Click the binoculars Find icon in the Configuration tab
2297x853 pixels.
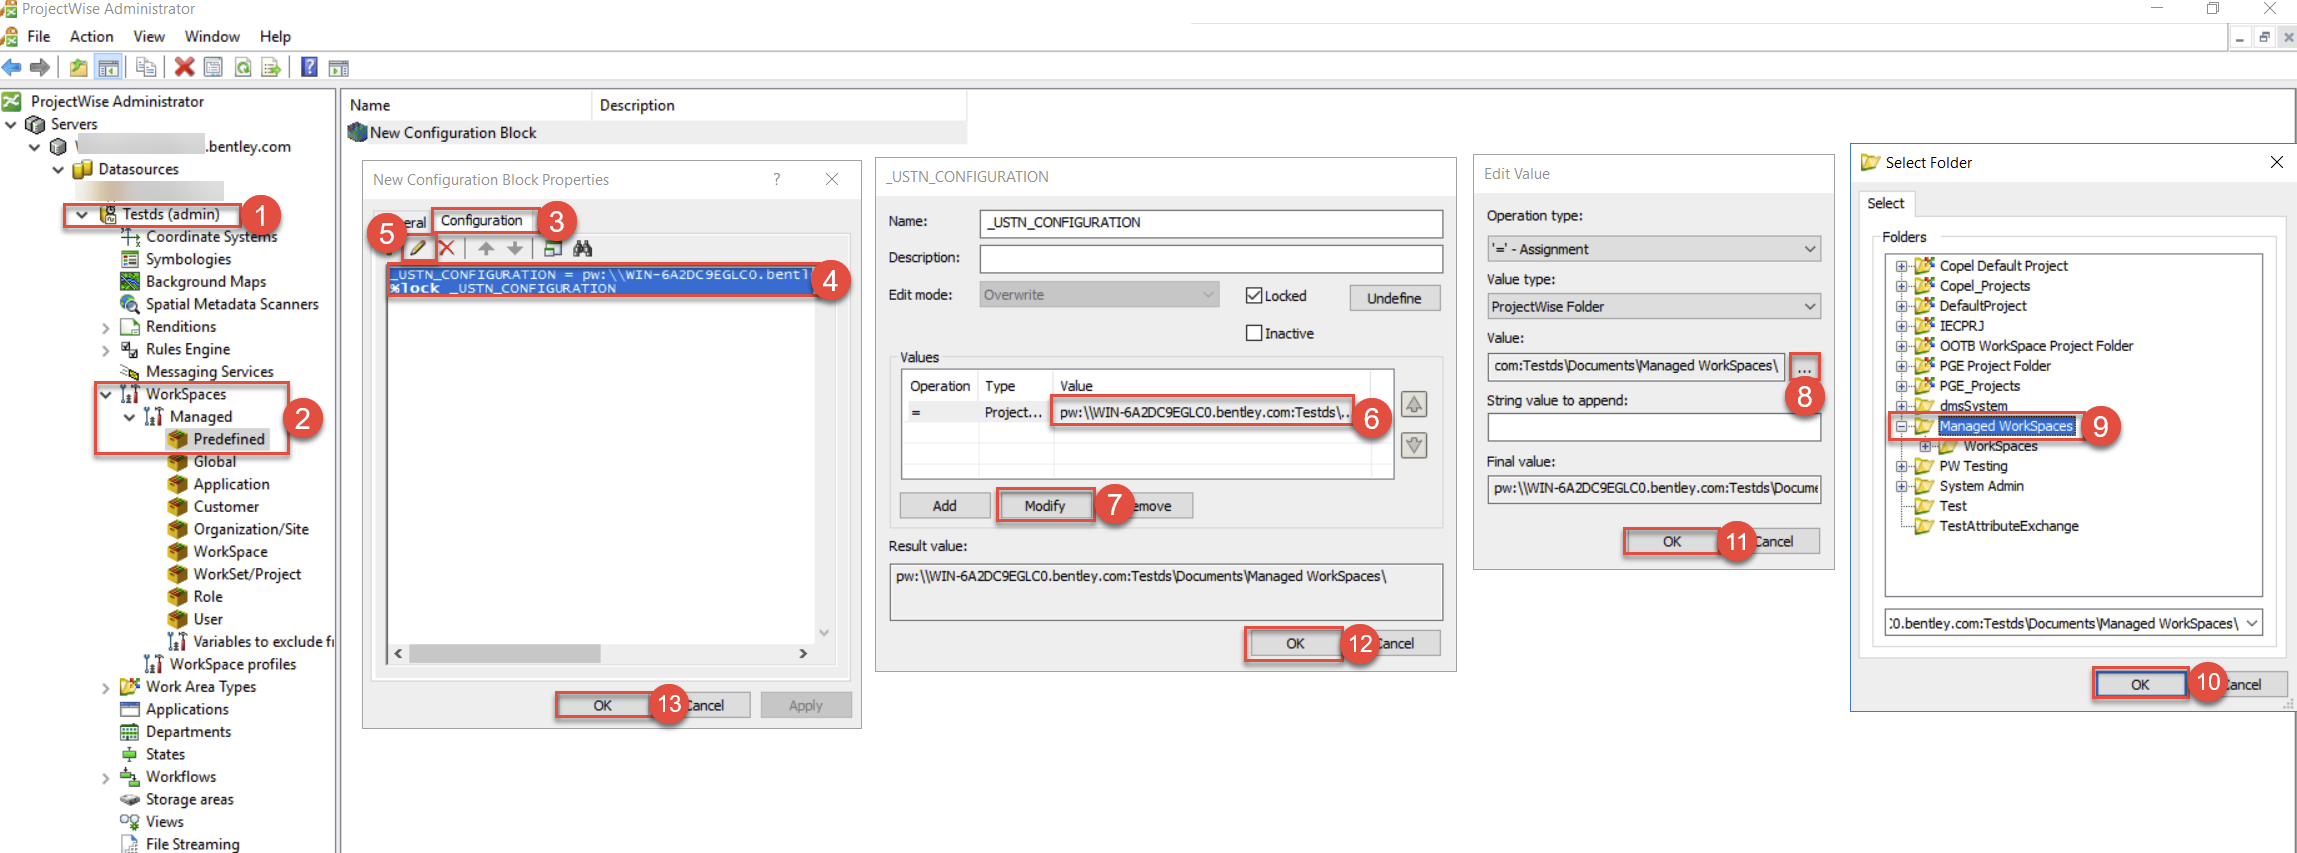pos(583,248)
